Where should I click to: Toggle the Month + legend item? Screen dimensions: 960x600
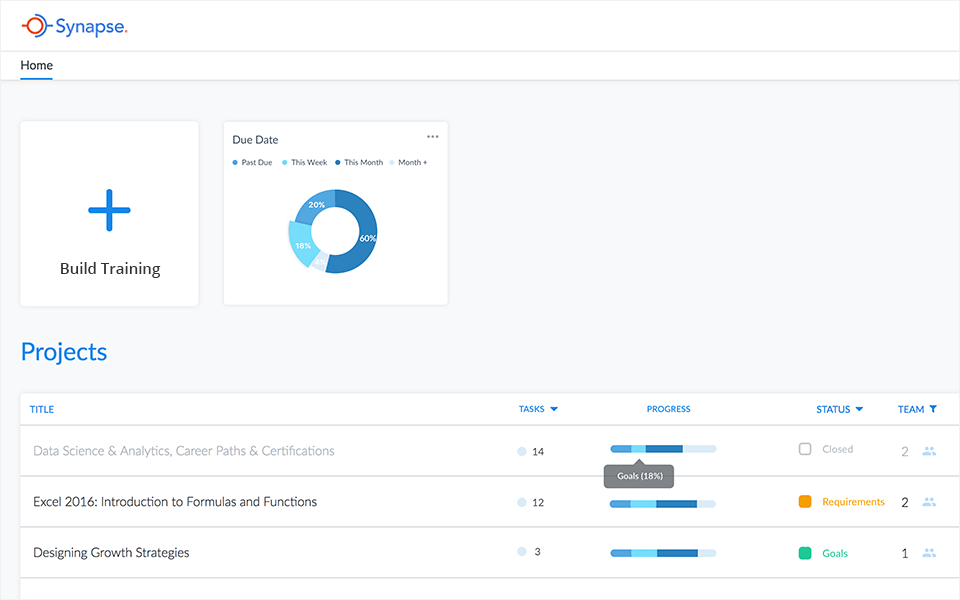[408, 162]
